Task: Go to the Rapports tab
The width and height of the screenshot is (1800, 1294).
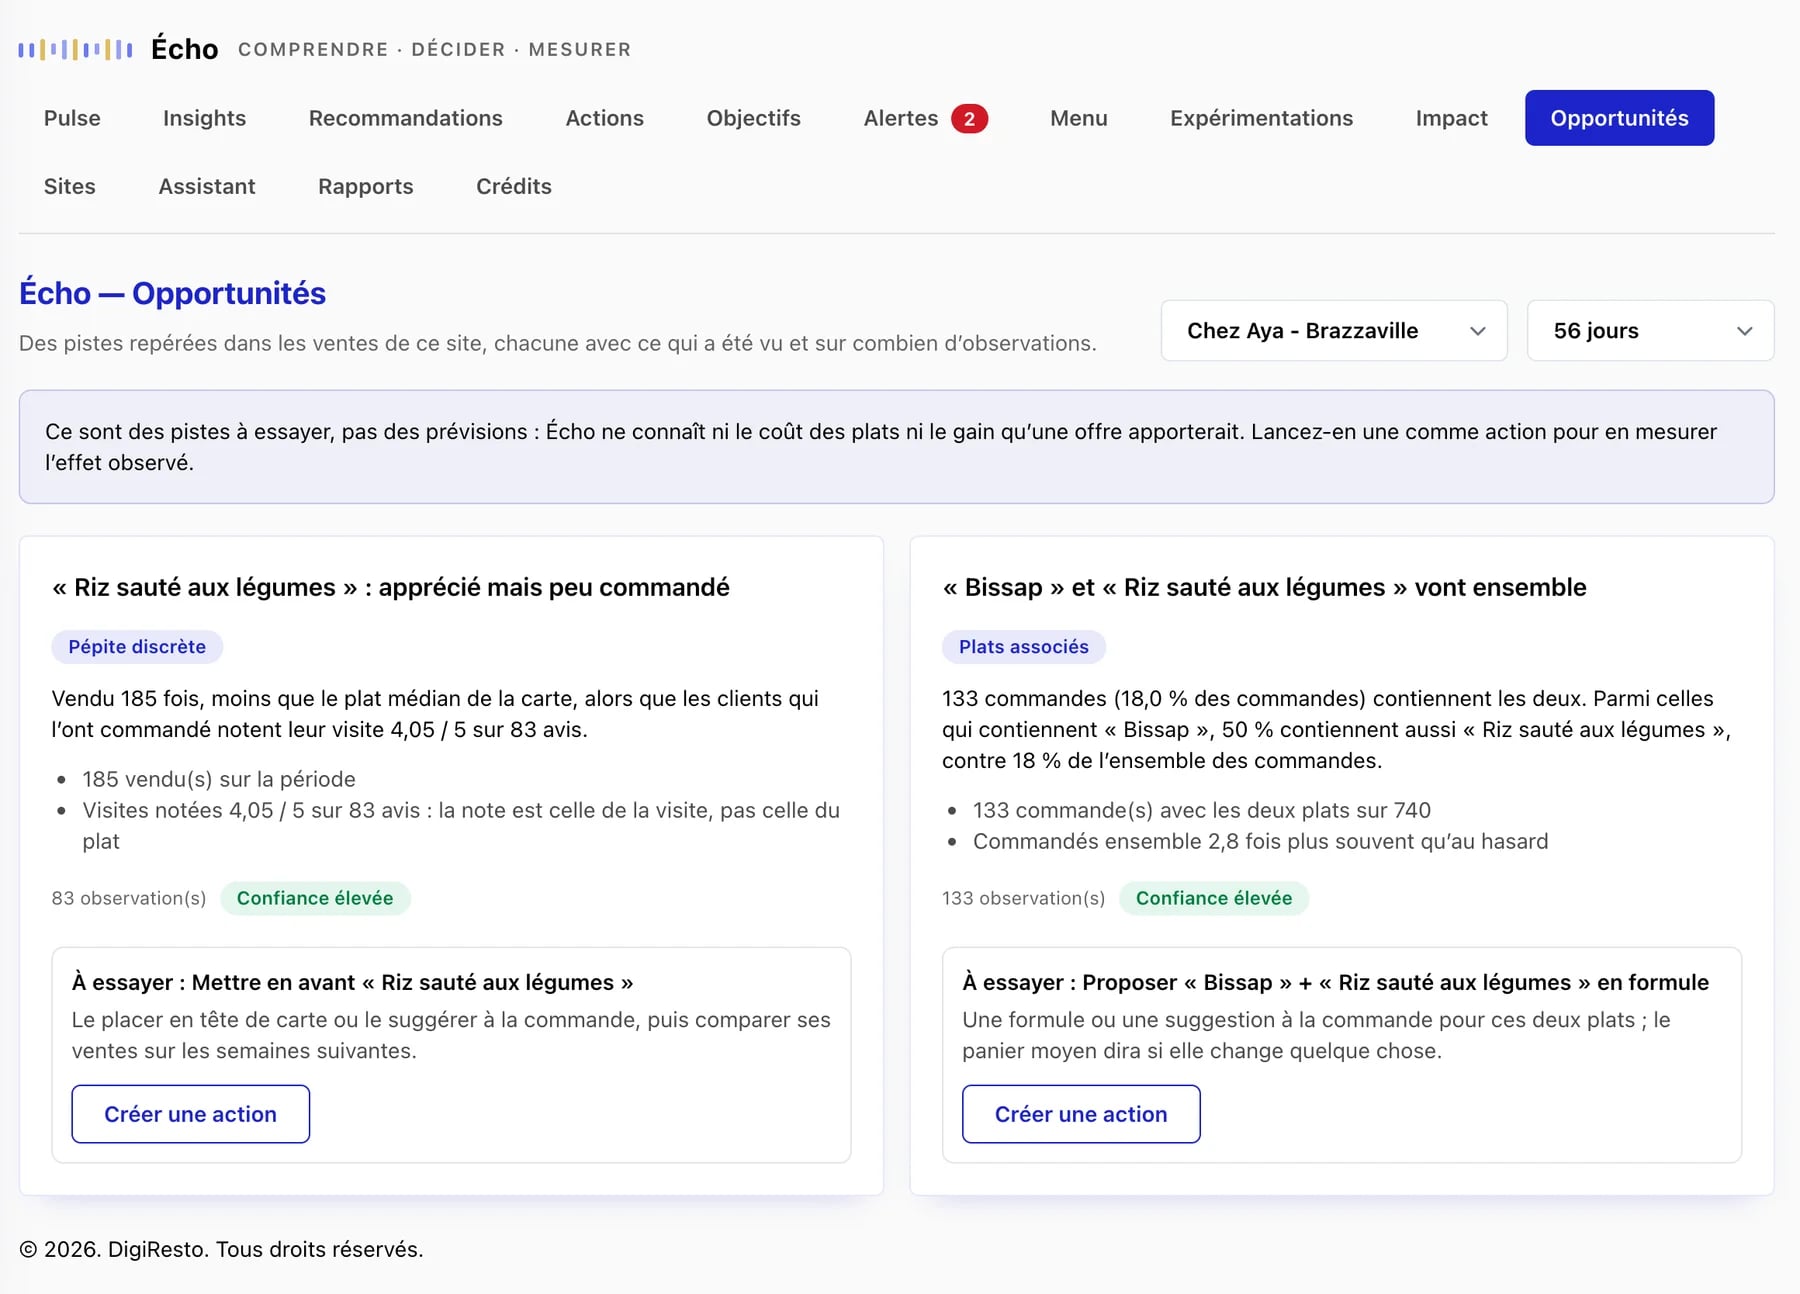Action: [x=365, y=186]
